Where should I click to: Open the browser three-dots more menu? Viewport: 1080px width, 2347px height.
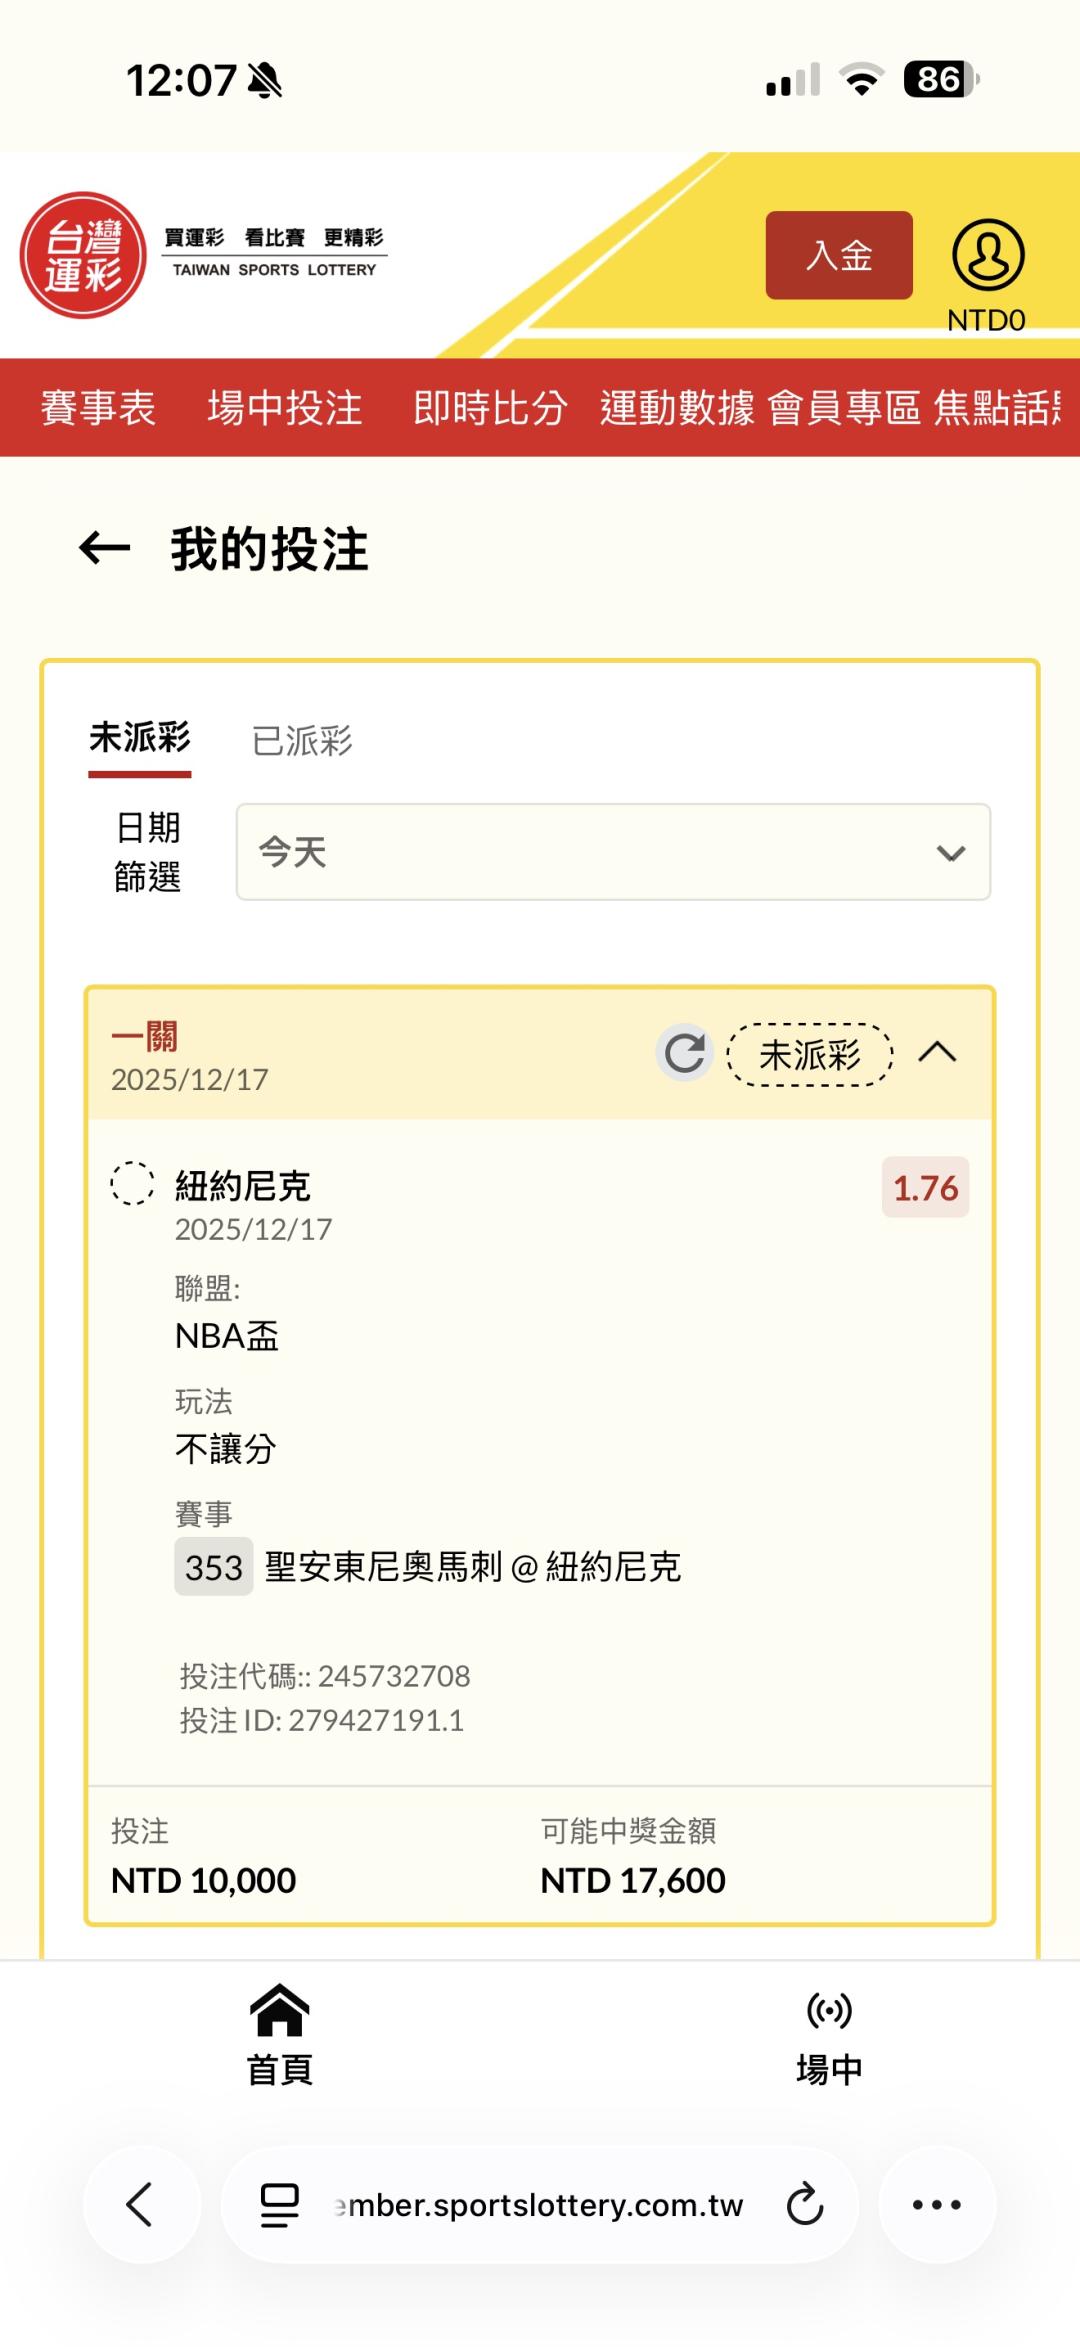[936, 2204]
